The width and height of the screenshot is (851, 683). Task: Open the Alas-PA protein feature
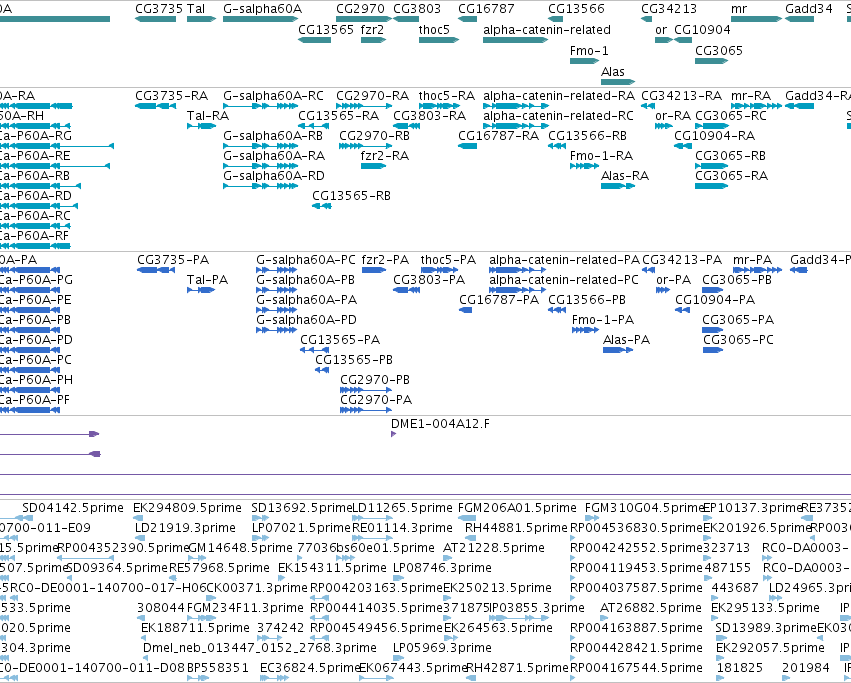point(618,350)
